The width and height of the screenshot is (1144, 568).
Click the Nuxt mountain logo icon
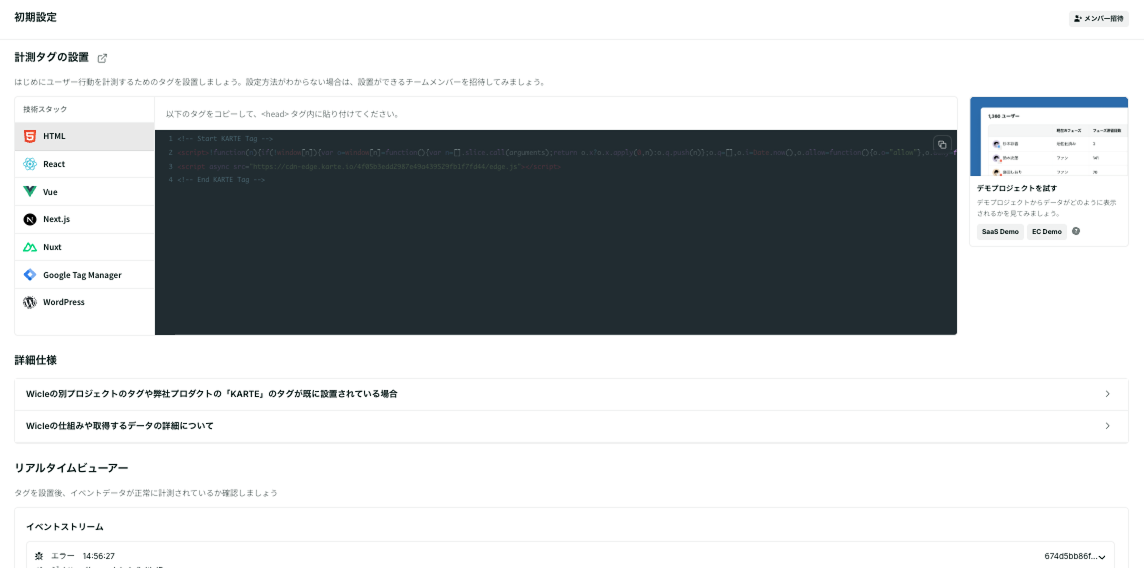[x=30, y=247]
